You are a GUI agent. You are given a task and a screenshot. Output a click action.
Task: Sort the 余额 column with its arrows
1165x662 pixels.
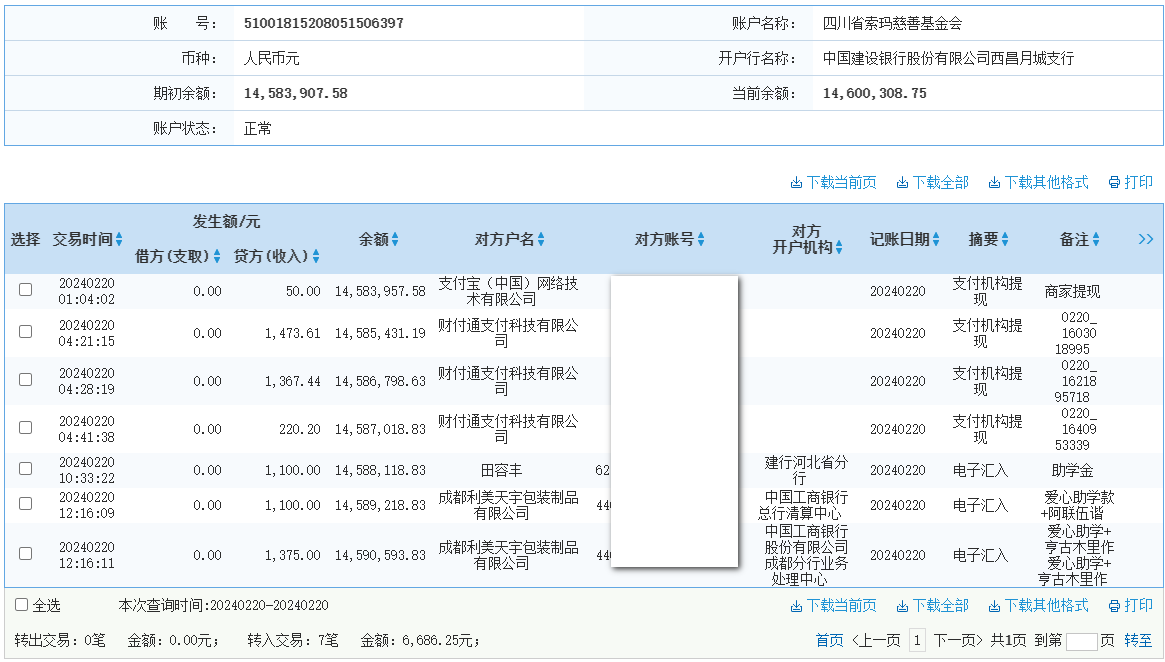395,239
